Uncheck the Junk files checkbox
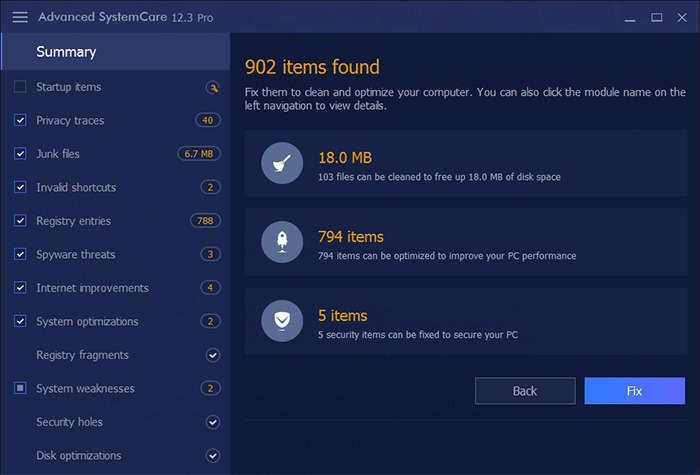Screen dimensions: 700x475 (x=20, y=153)
